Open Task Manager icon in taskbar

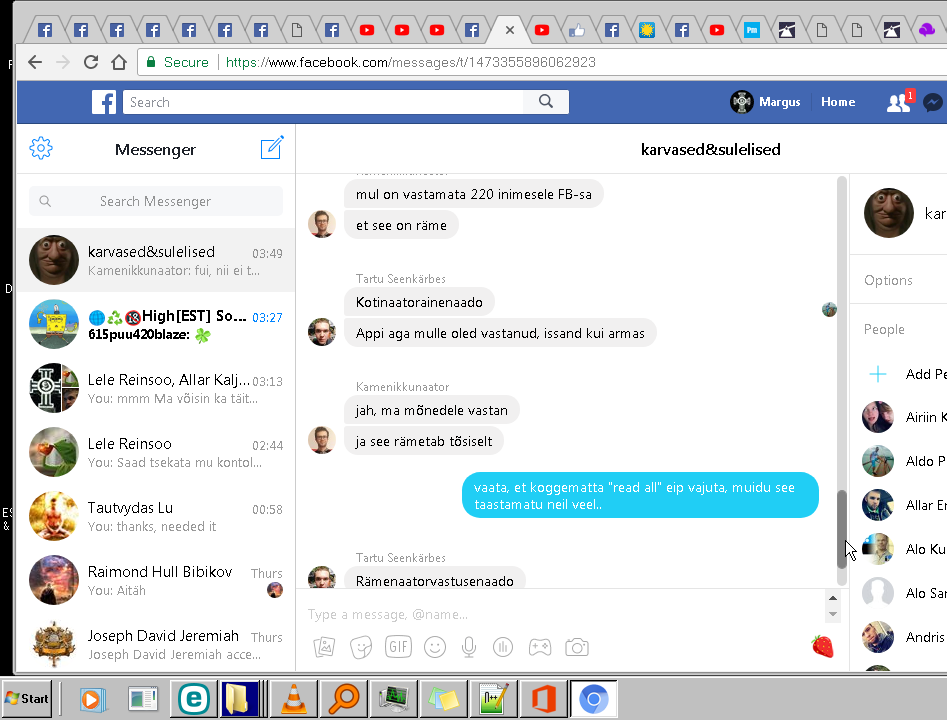click(x=393, y=699)
